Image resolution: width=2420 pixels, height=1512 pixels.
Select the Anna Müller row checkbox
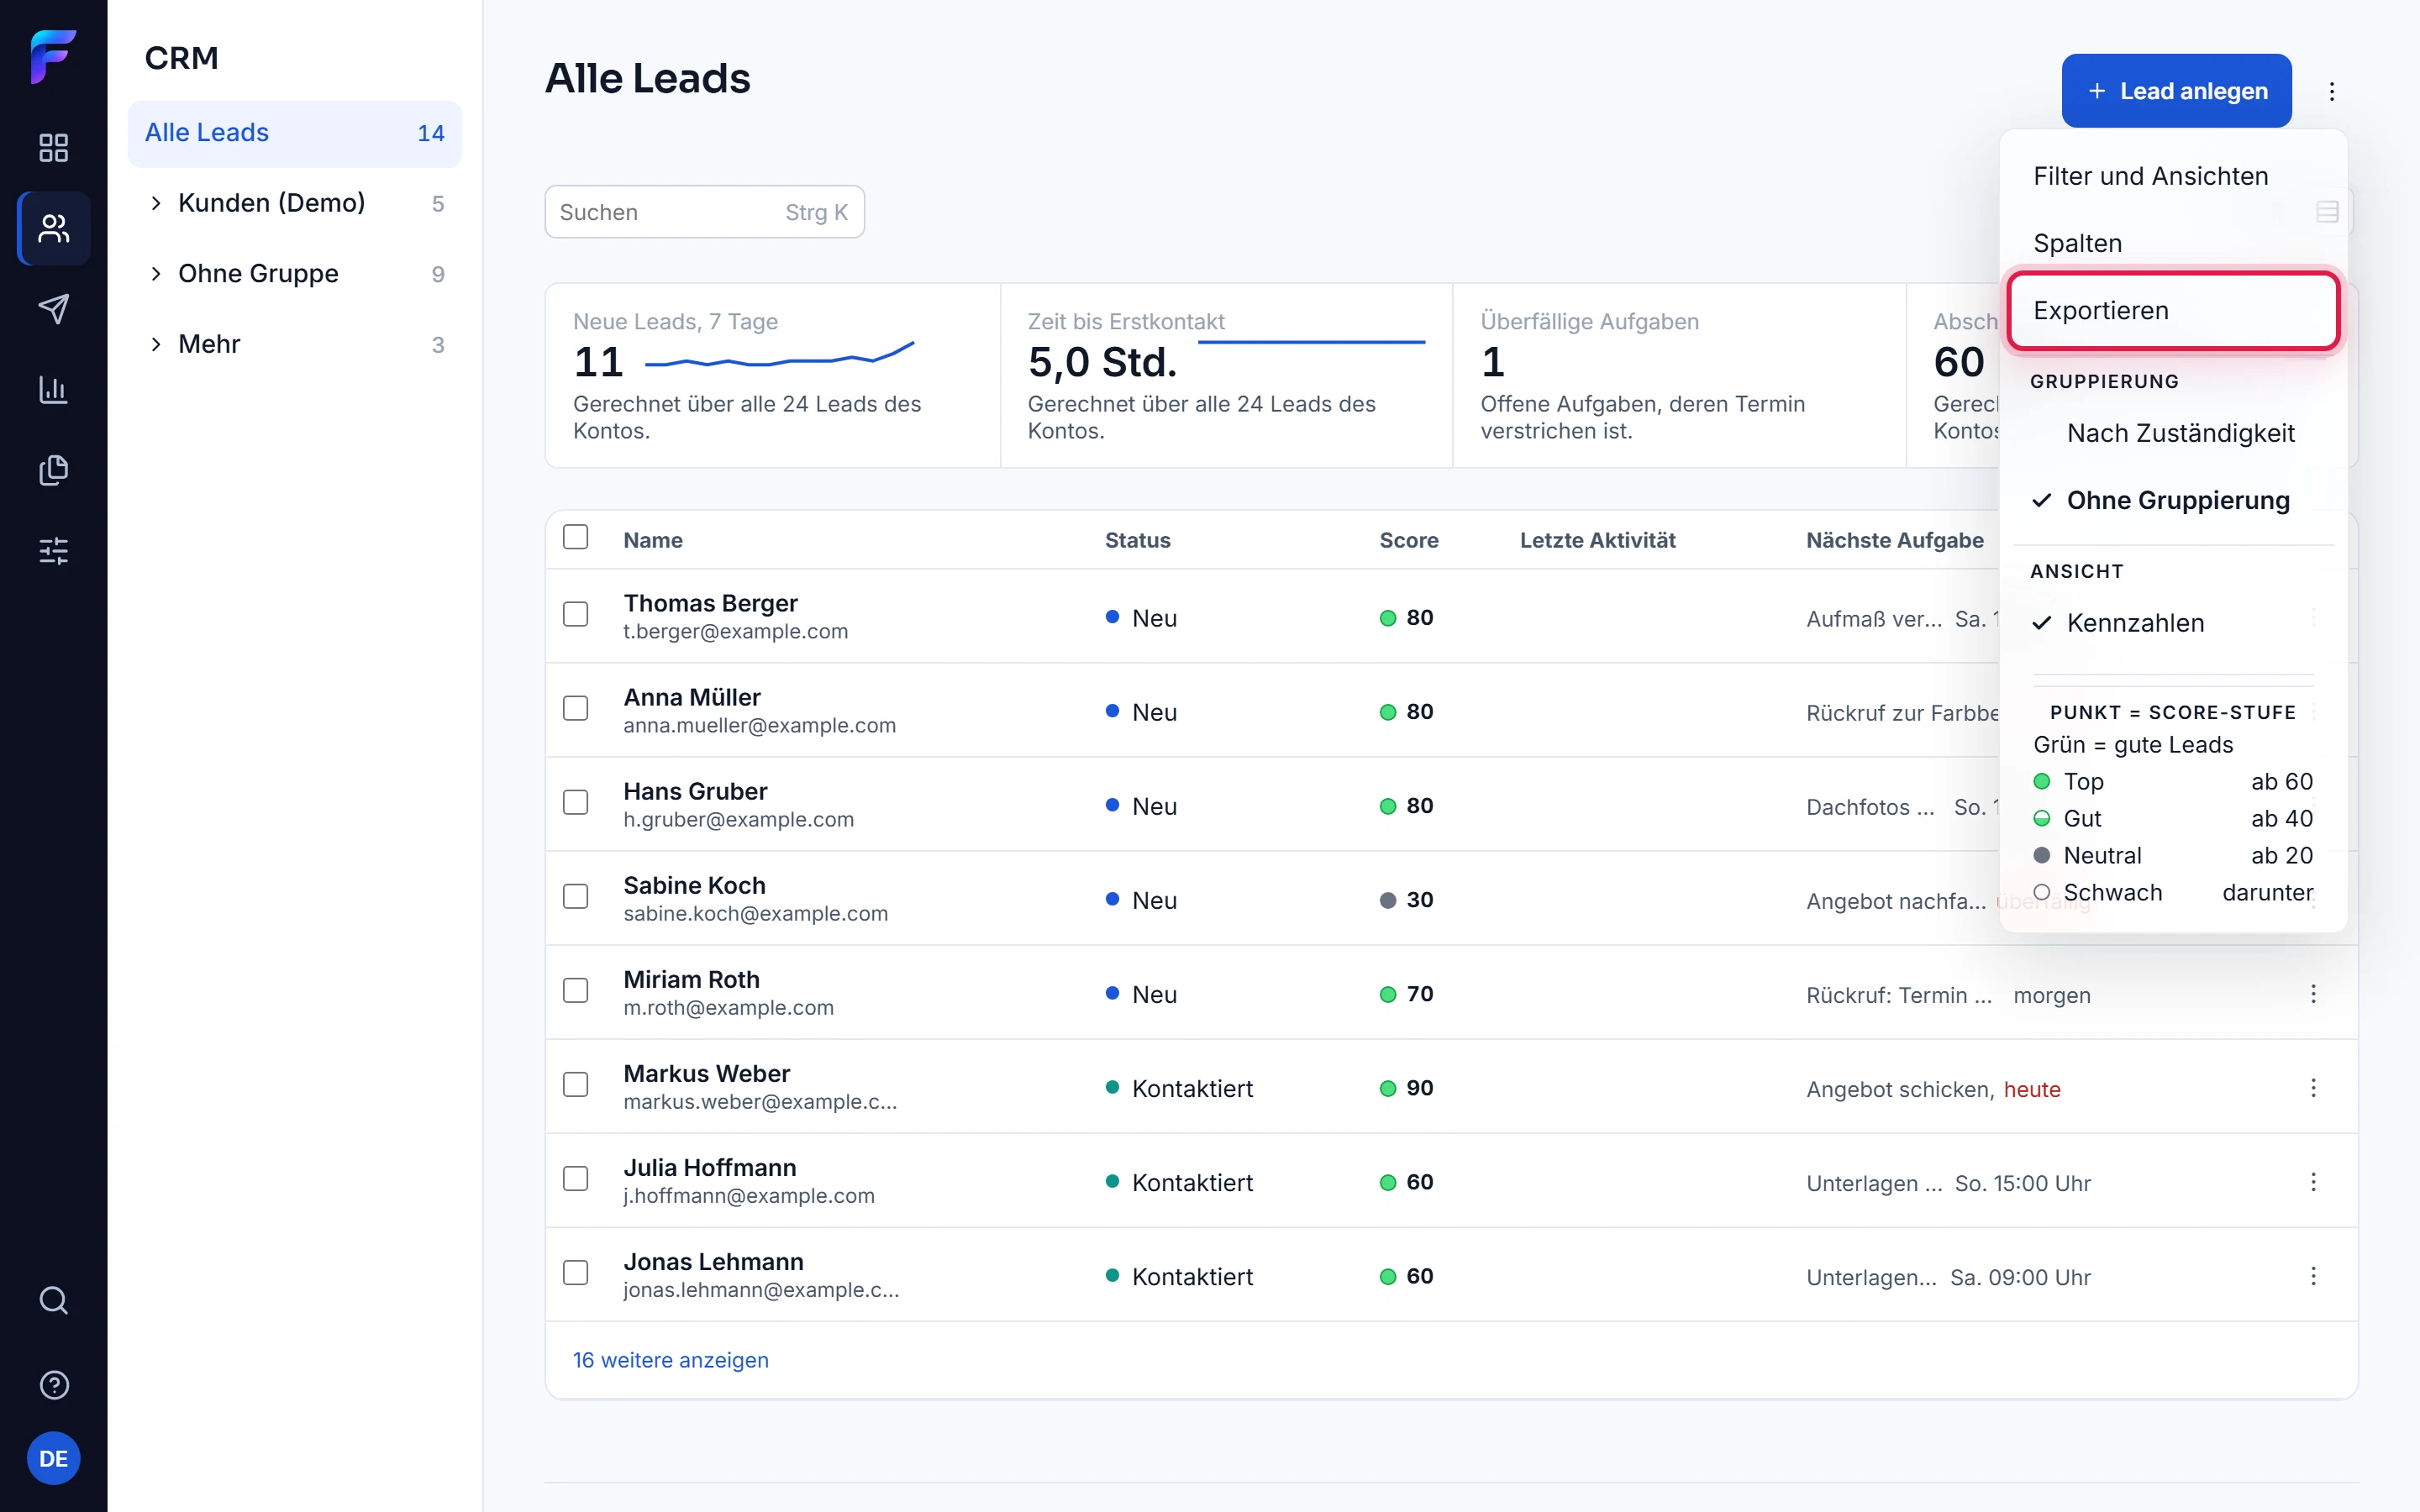[x=575, y=708]
